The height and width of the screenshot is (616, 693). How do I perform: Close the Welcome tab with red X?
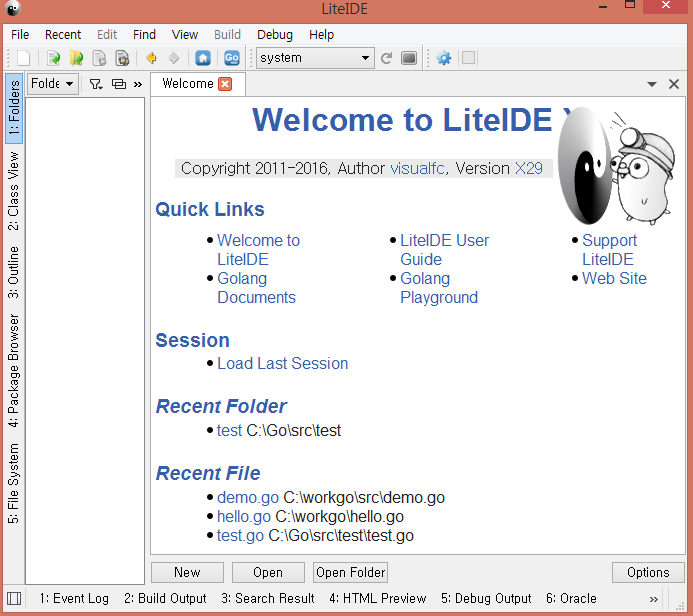point(225,84)
